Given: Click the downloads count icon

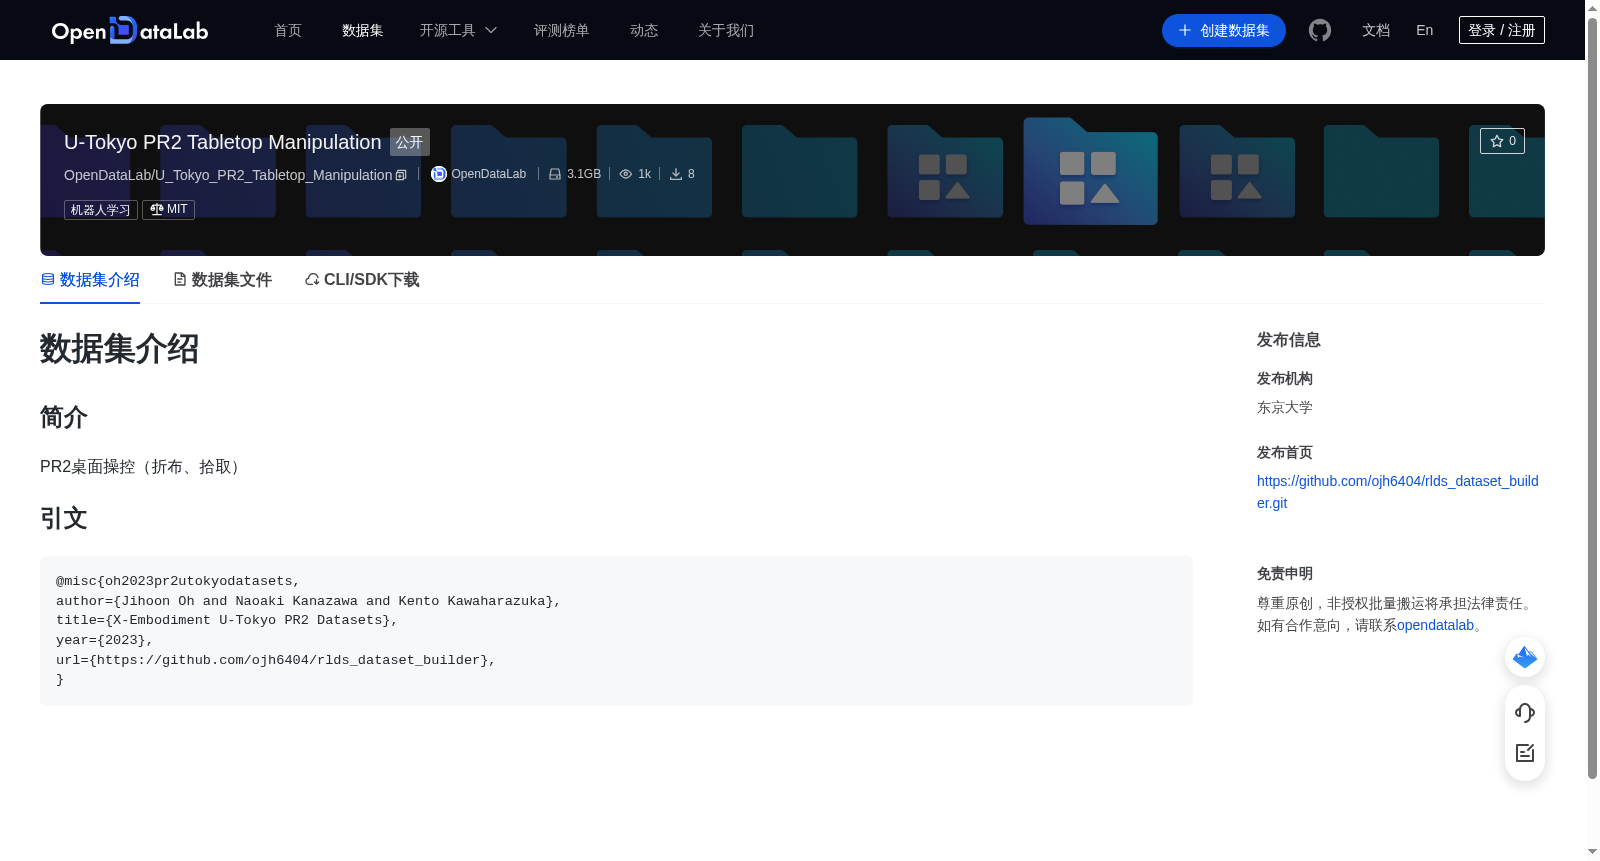Looking at the screenshot, I should click(676, 174).
